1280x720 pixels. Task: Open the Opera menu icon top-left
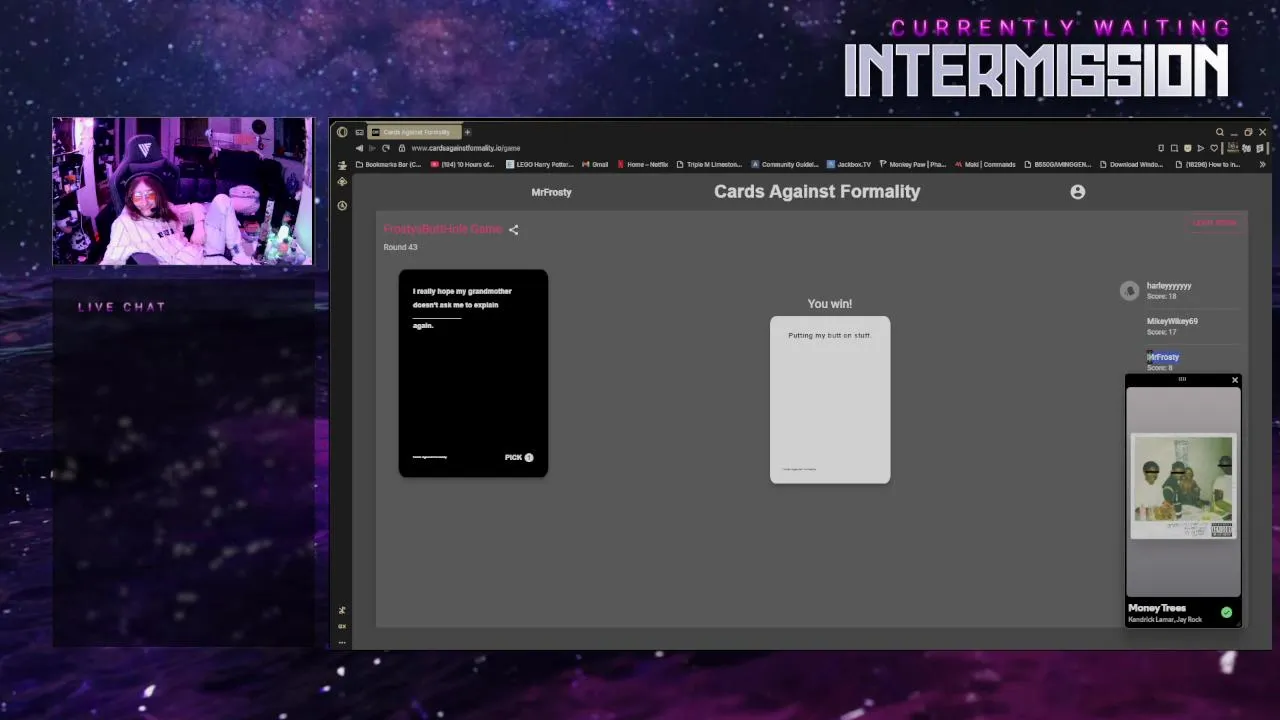pos(342,132)
